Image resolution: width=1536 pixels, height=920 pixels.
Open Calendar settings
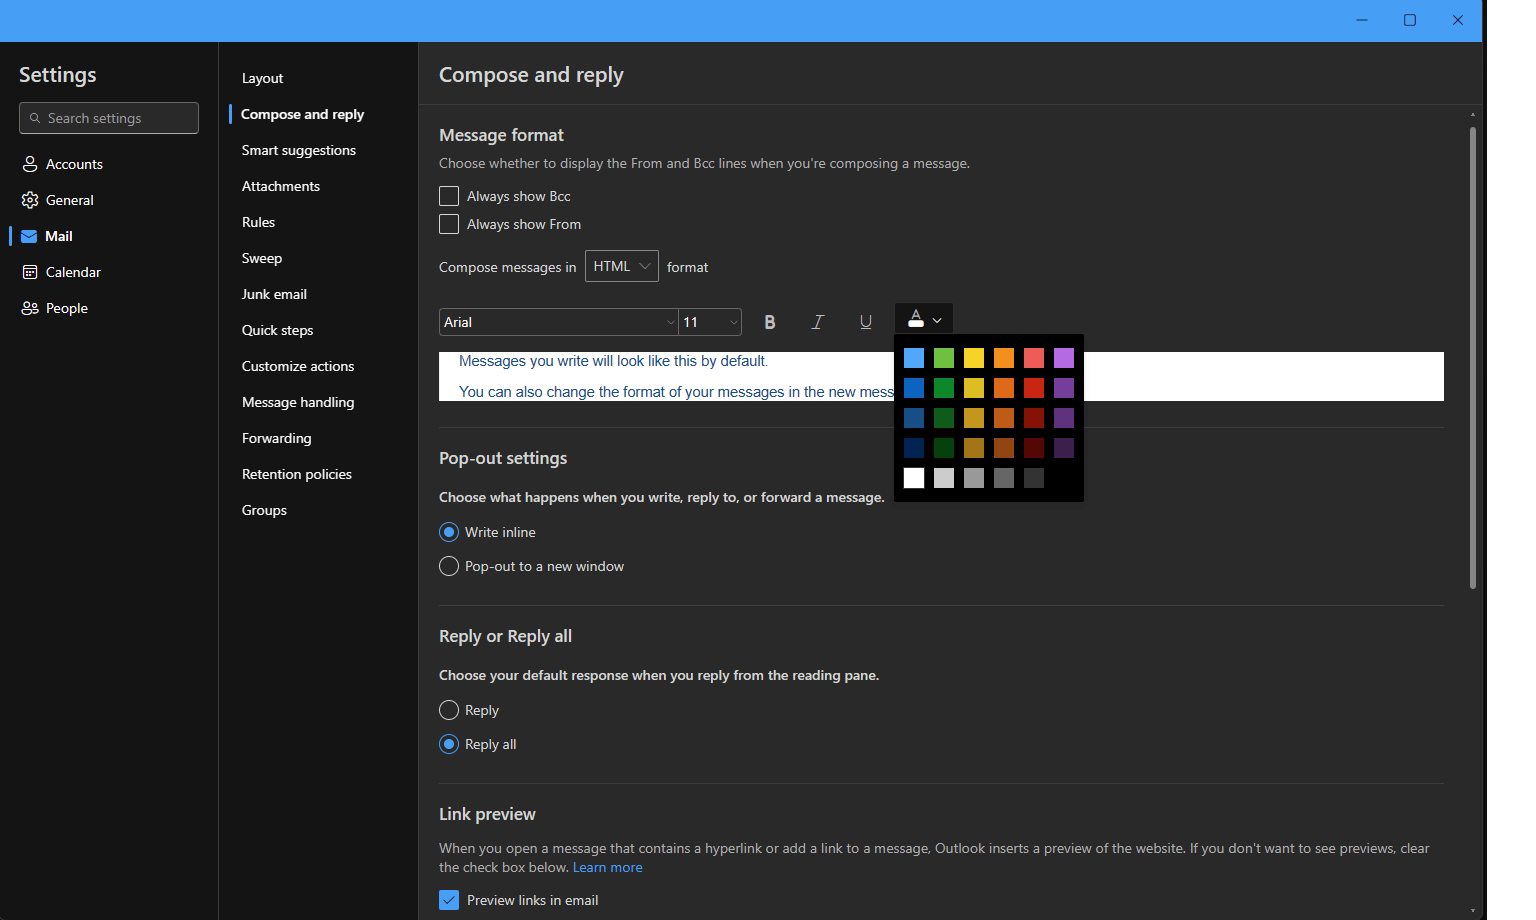point(73,271)
